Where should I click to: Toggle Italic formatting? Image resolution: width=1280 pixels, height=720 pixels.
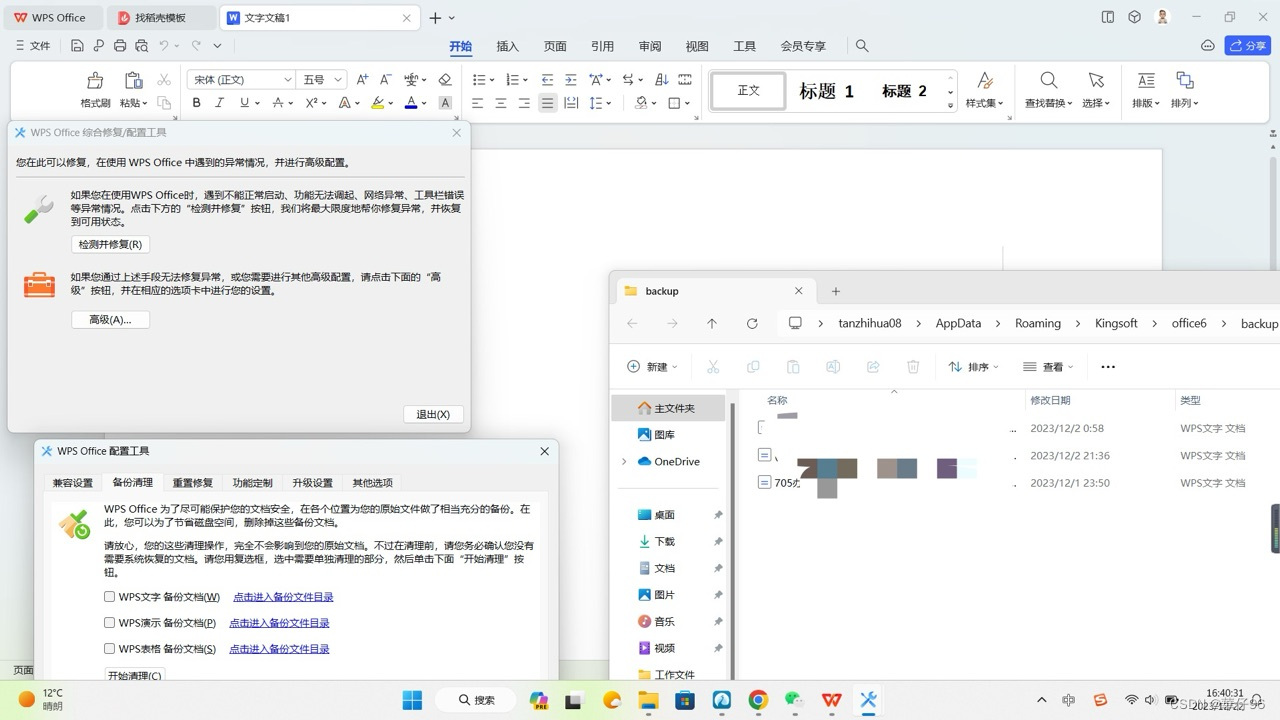[220, 103]
